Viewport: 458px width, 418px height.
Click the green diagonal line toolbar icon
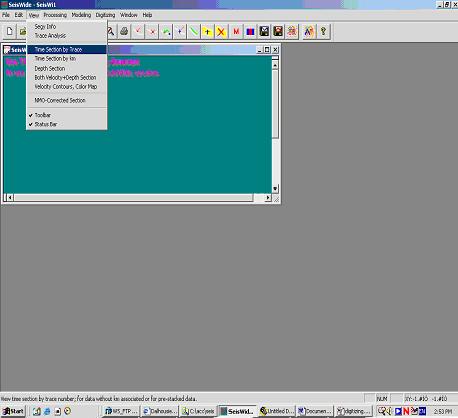[194, 32]
